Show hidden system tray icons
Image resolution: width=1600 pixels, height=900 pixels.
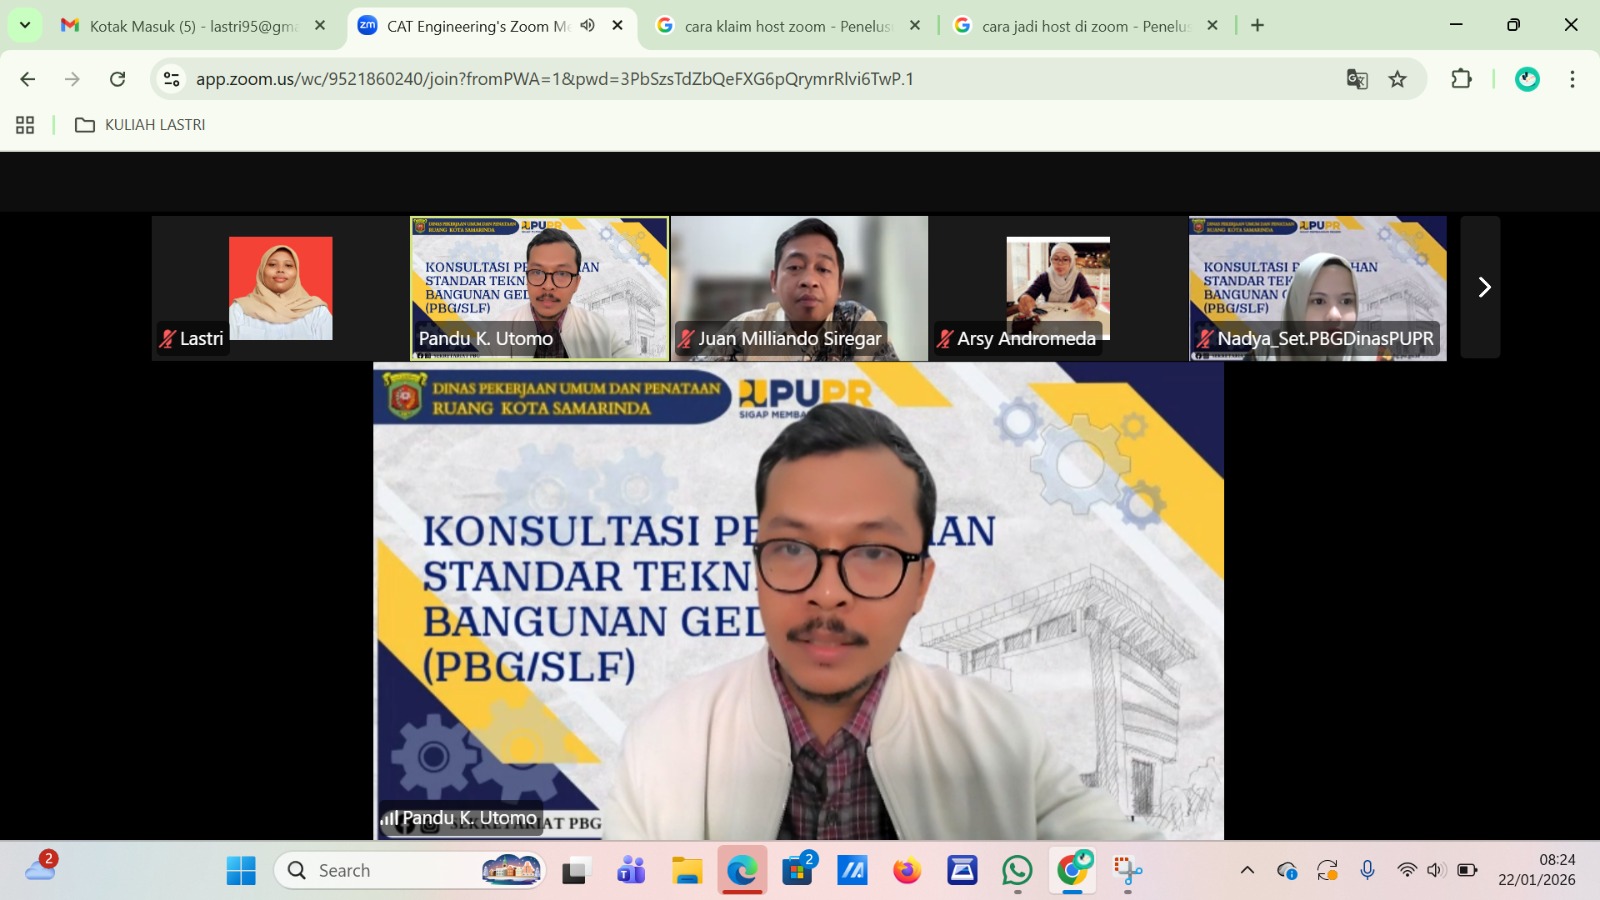(1247, 870)
